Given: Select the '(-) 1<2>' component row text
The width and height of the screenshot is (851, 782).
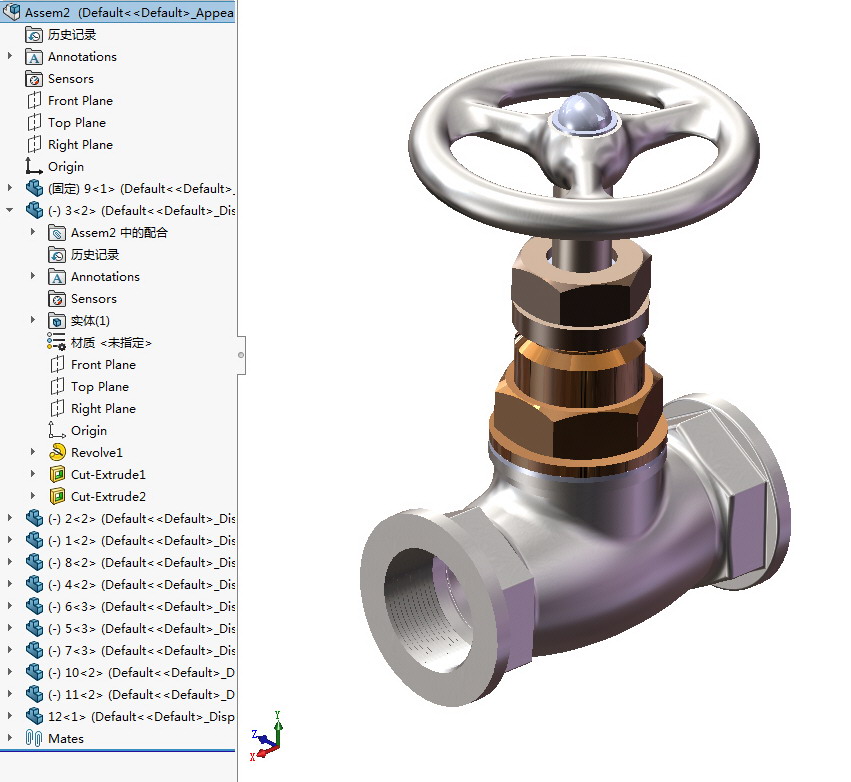Looking at the screenshot, I should [x=141, y=541].
